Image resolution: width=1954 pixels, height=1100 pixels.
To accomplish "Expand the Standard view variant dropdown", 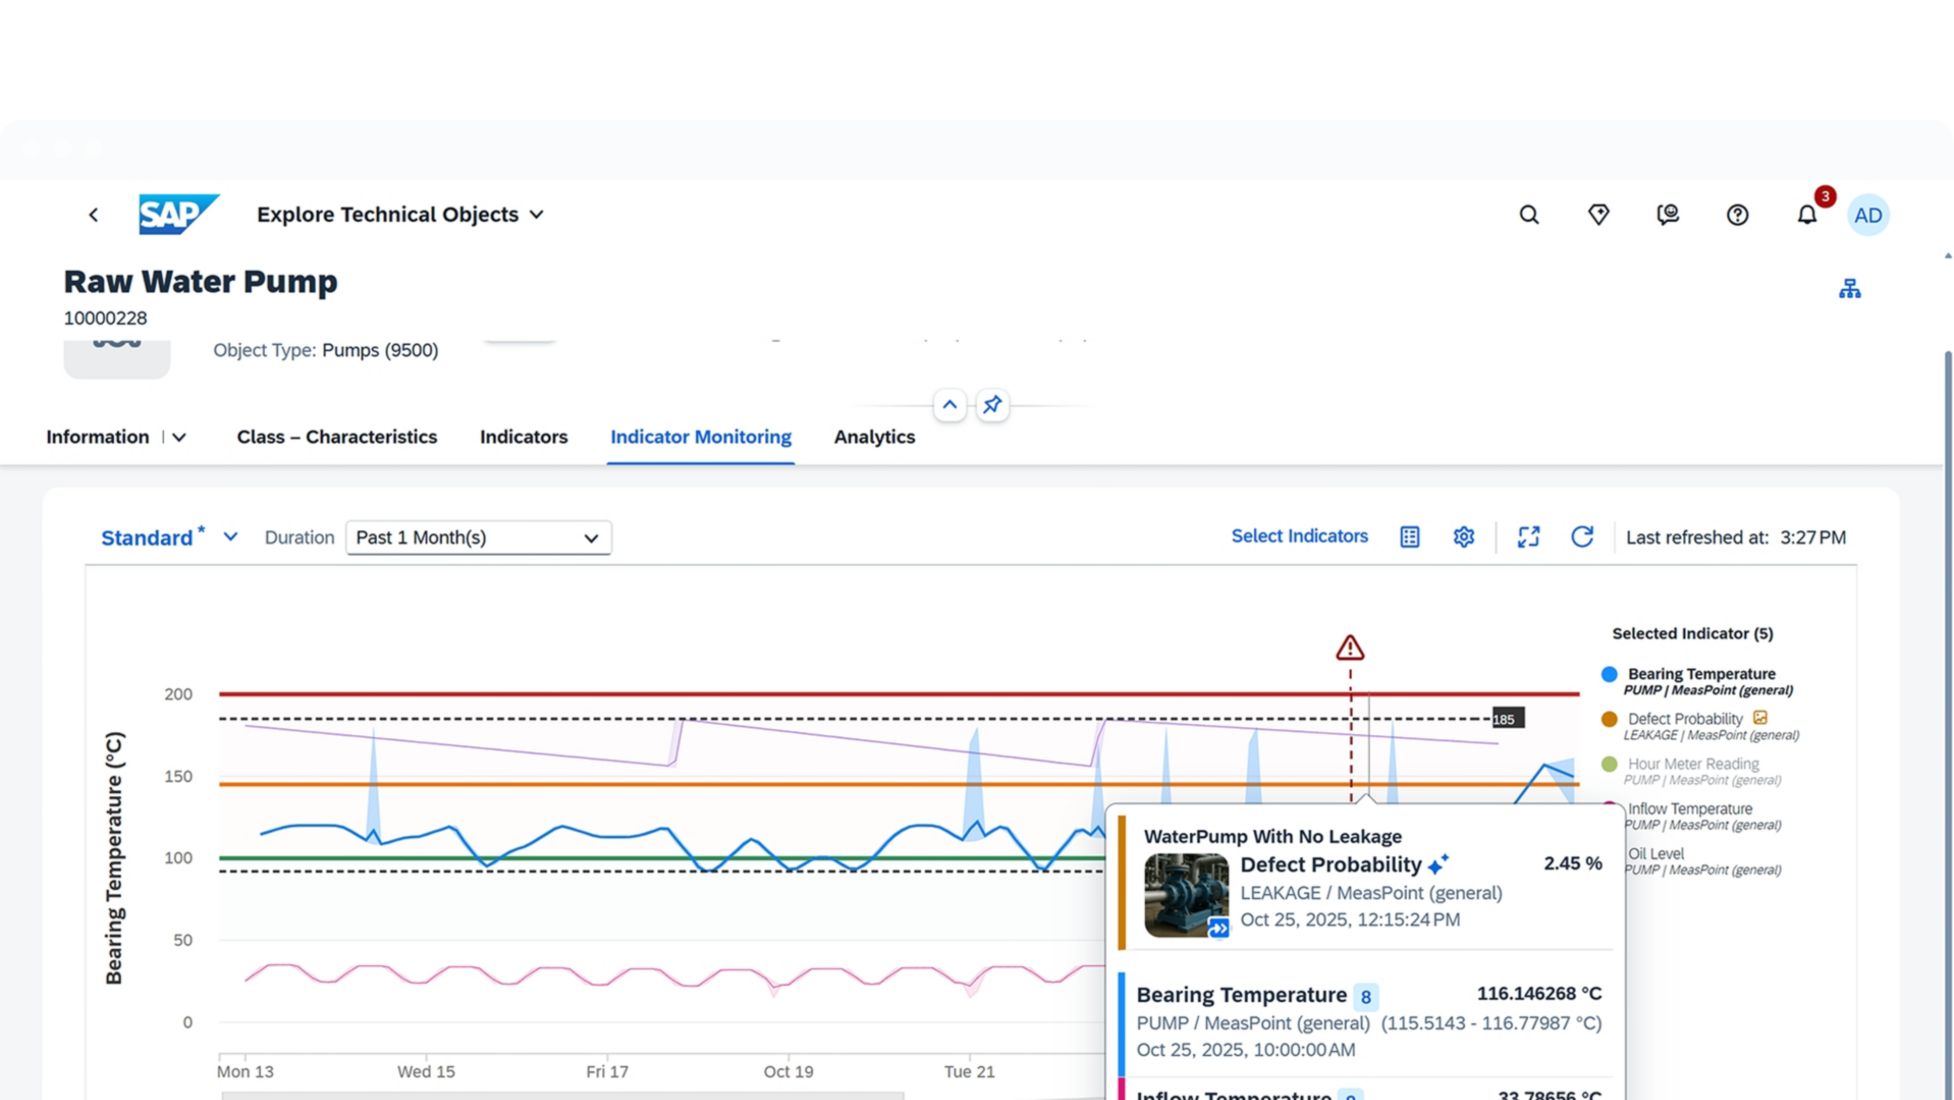I will pyautogui.click(x=230, y=537).
